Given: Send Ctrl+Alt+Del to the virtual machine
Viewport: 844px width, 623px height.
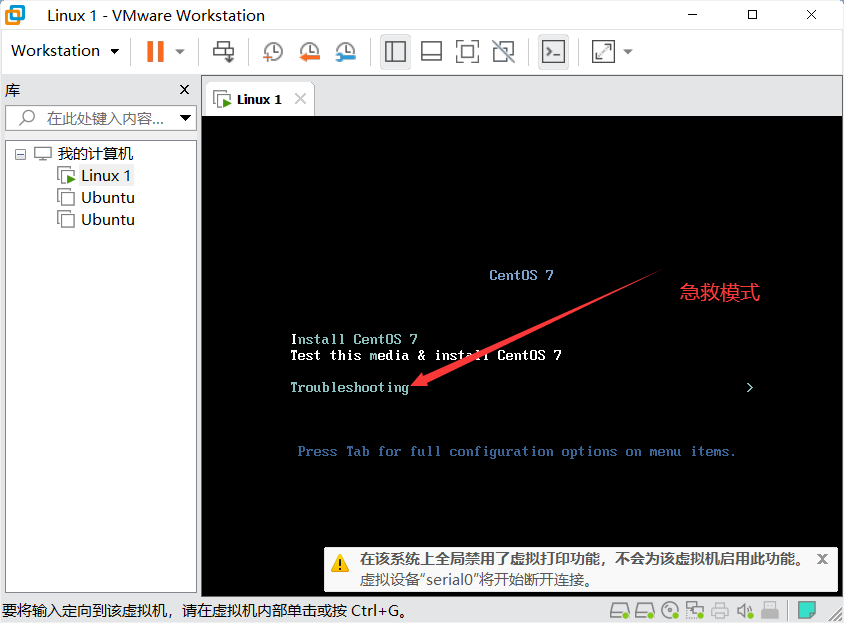Looking at the screenshot, I should [223, 52].
